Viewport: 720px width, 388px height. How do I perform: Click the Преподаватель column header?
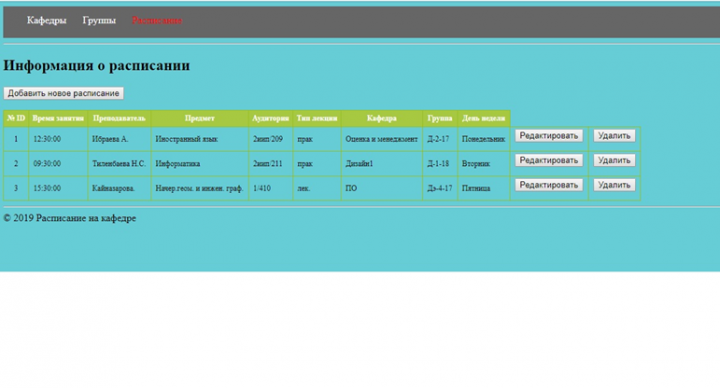(x=119, y=118)
